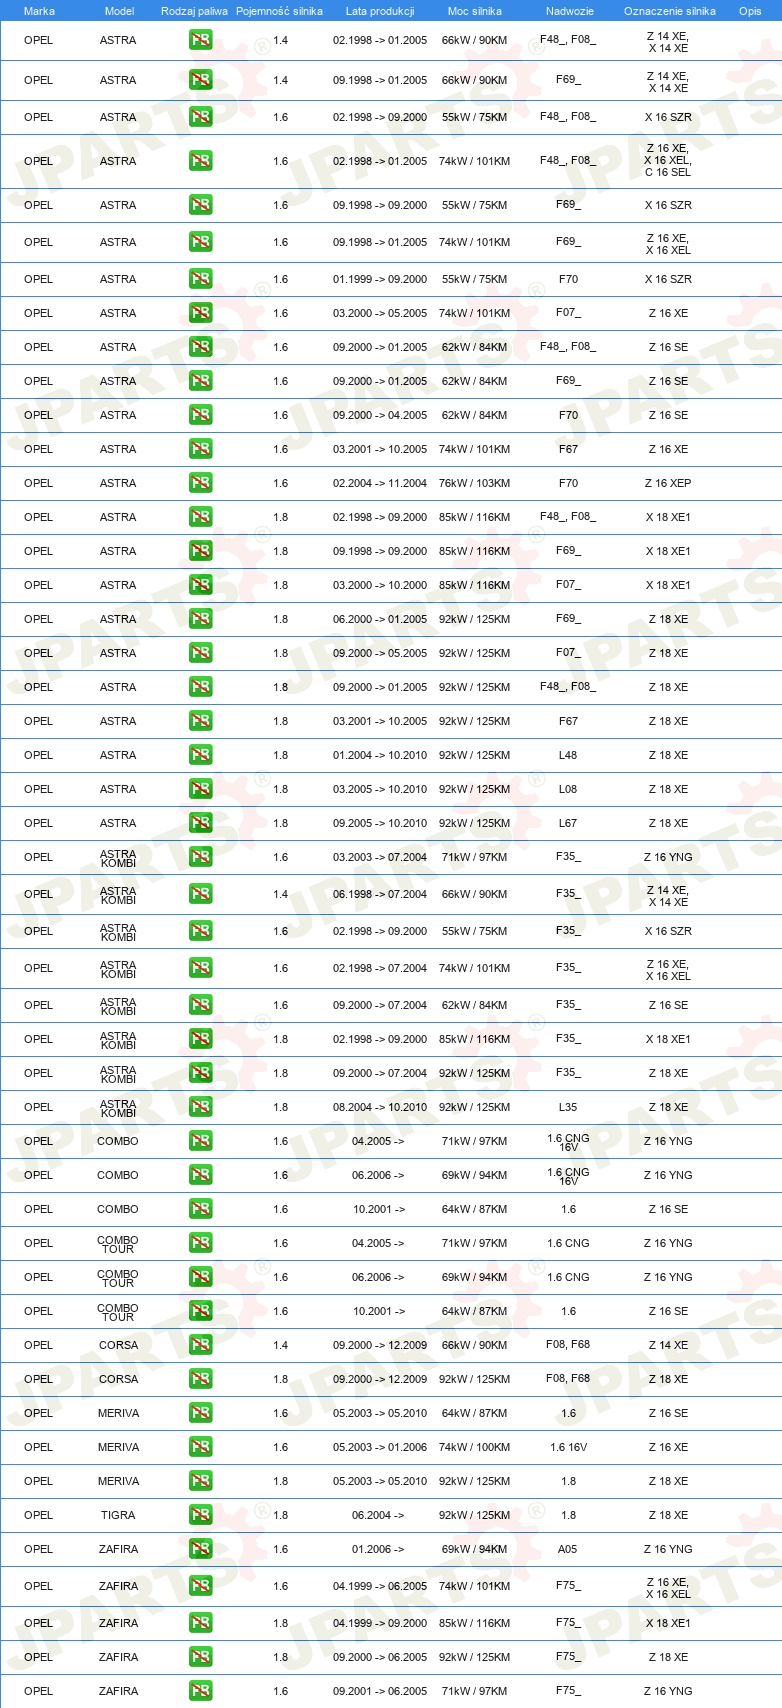Click the fuel icon in the ASTRA 06.2000 -> 01.2005 row

200,619
